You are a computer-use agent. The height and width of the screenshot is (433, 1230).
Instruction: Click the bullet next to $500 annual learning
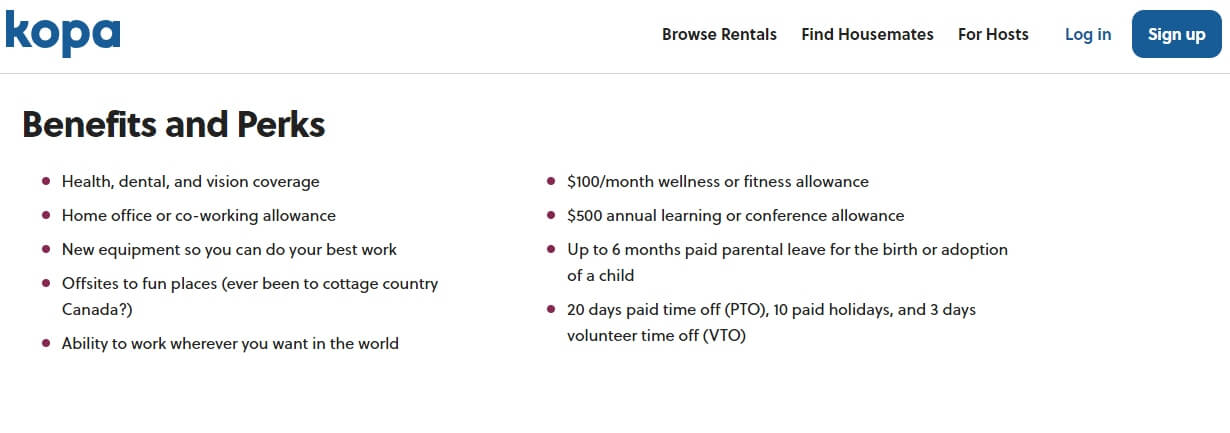coord(551,216)
